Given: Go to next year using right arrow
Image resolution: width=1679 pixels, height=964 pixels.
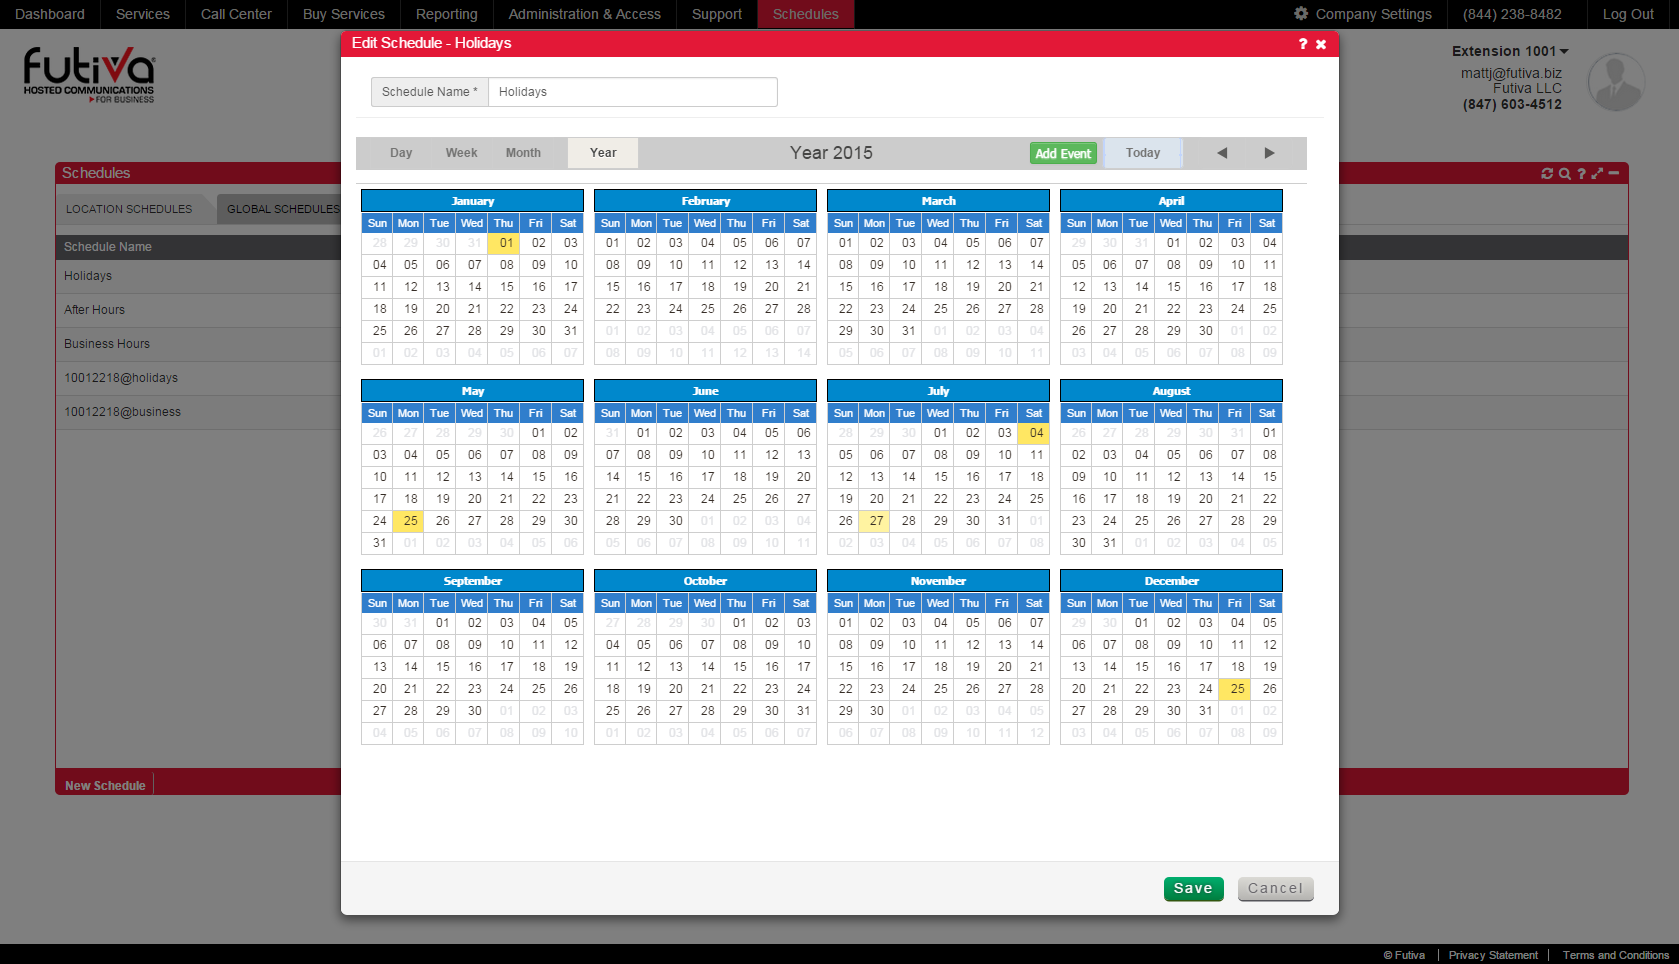Looking at the screenshot, I should 1269,153.
